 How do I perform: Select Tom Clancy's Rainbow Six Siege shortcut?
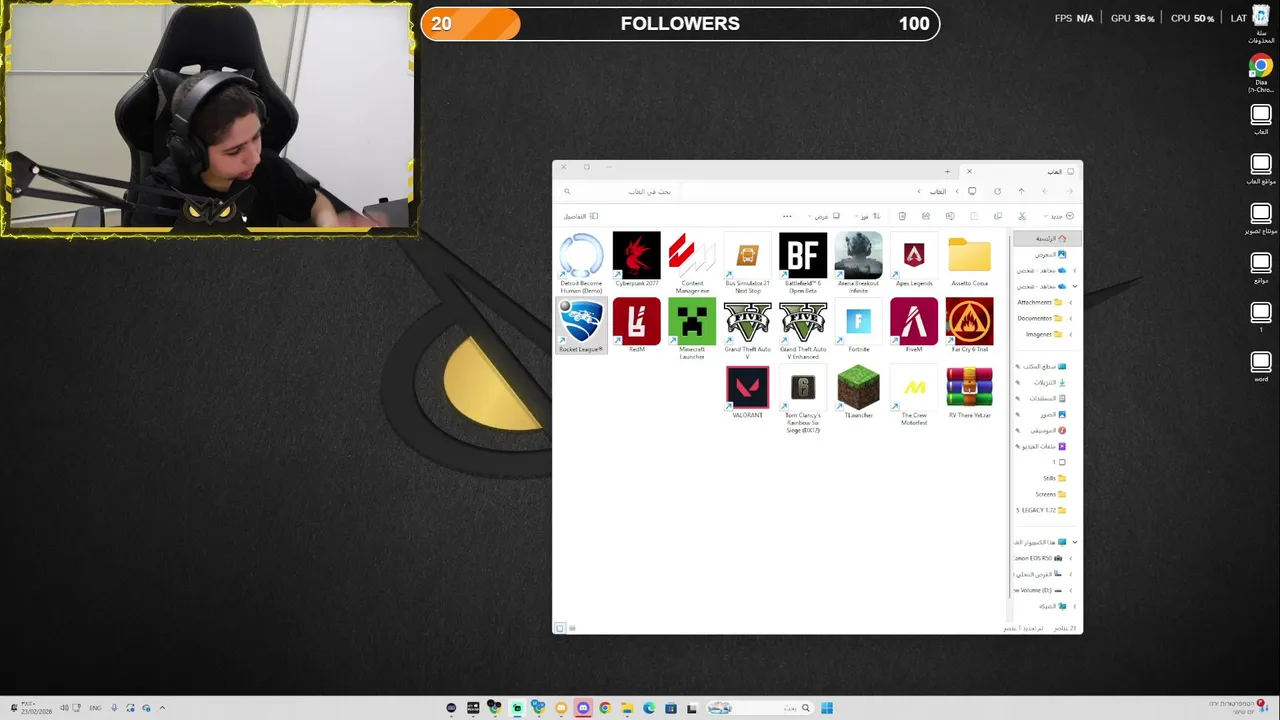[803, 398]
